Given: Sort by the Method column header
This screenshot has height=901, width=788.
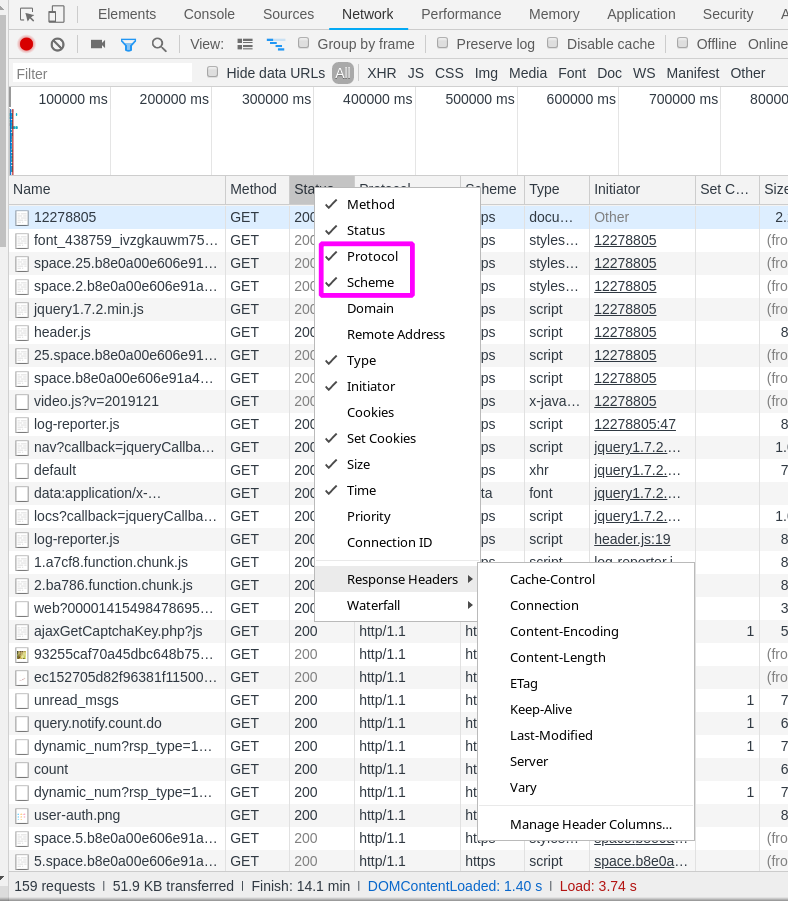Looking at the screenshot, I should coord(257,190).
